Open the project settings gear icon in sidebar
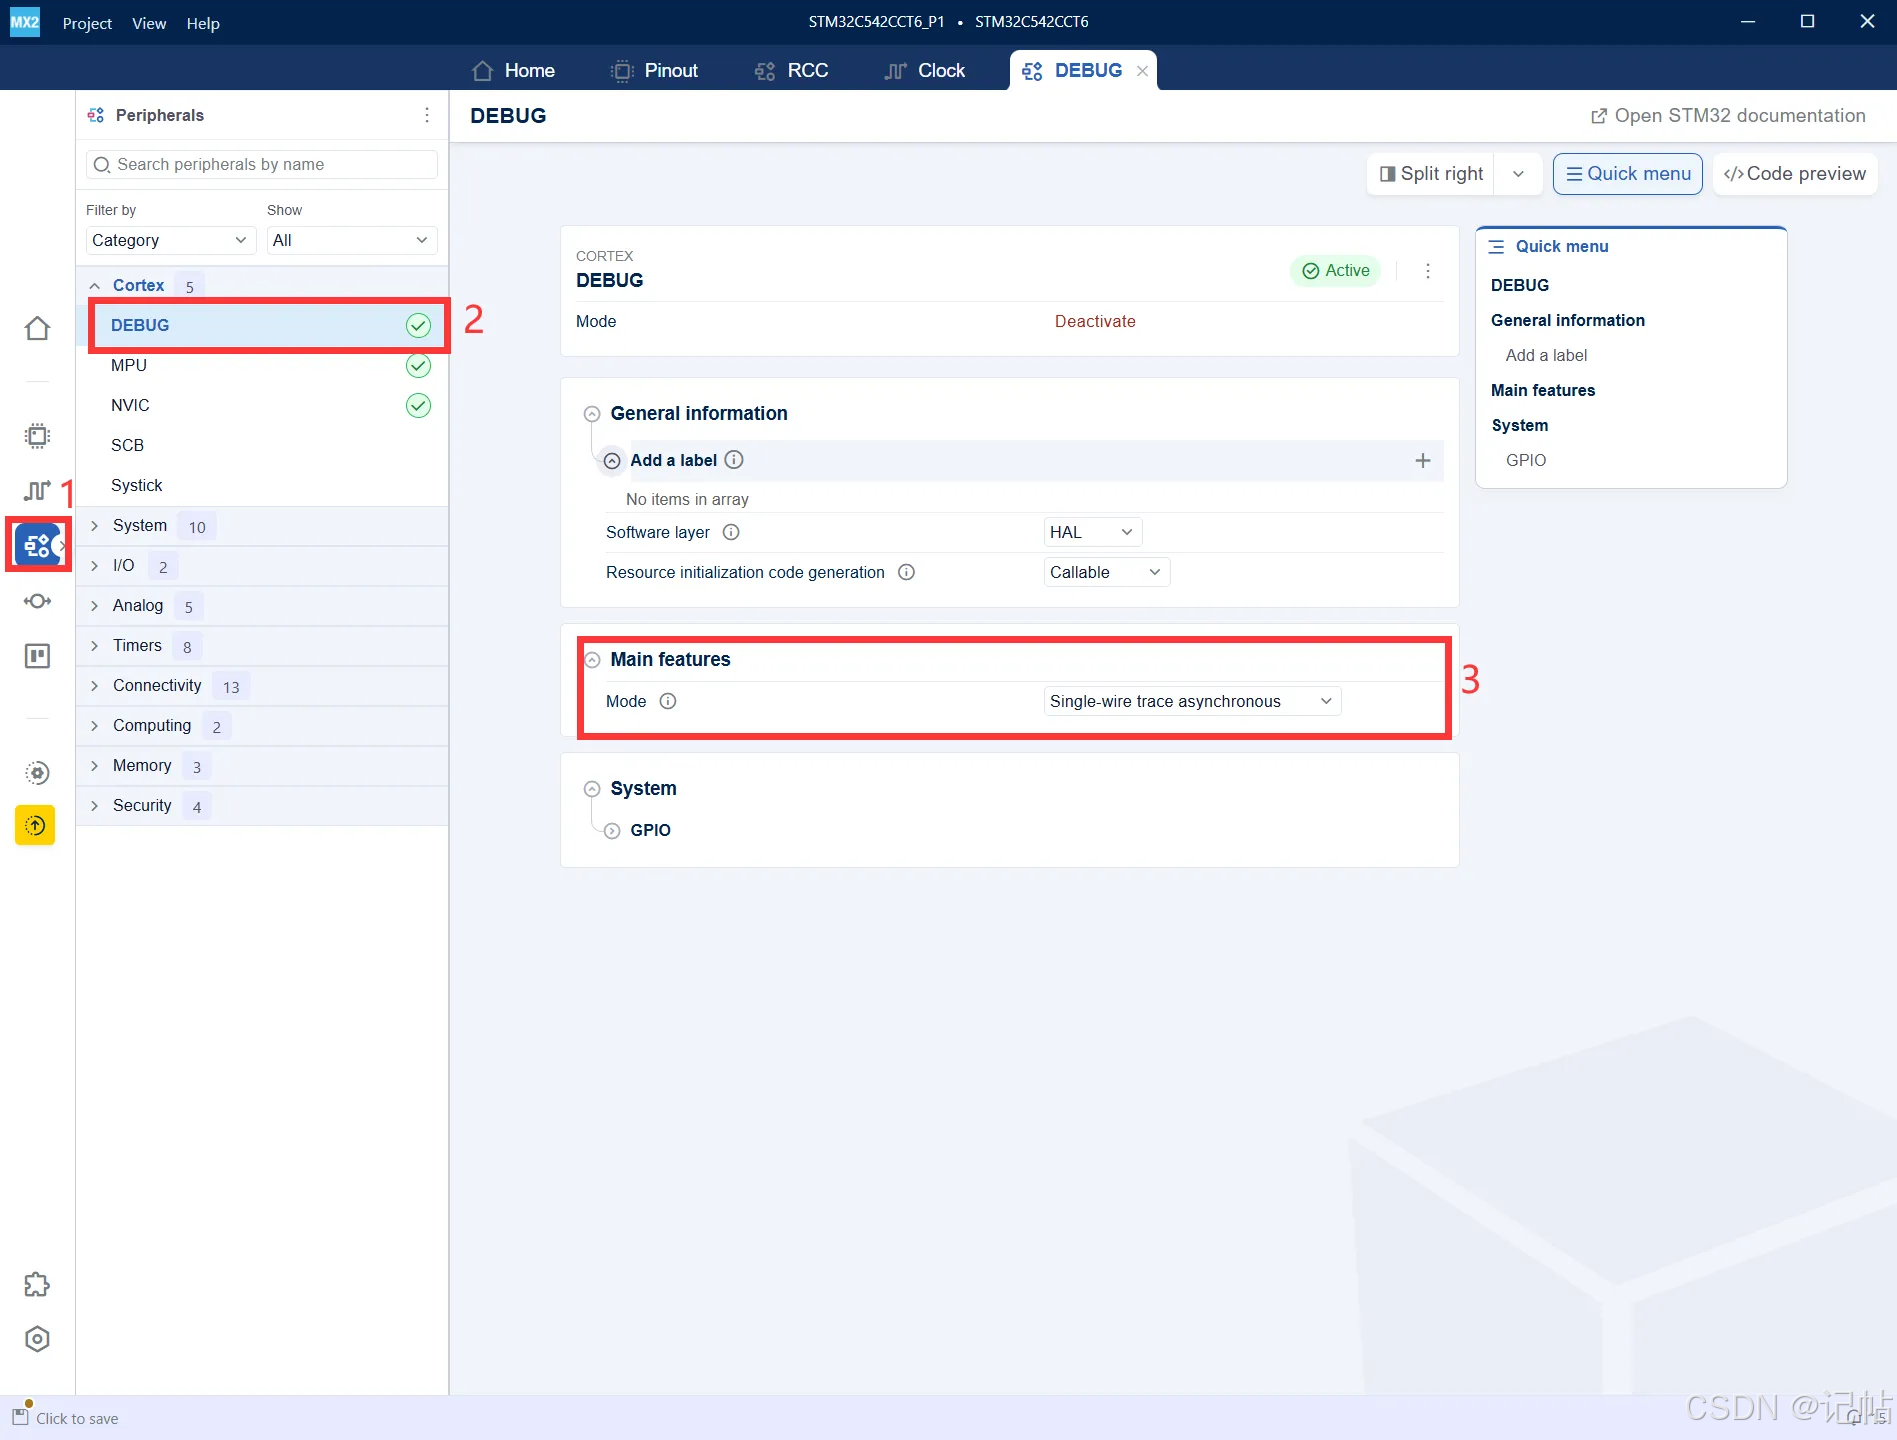The height and width of the screenshot is (1440, 1897). pyautogui.click(x=37, y=773)
